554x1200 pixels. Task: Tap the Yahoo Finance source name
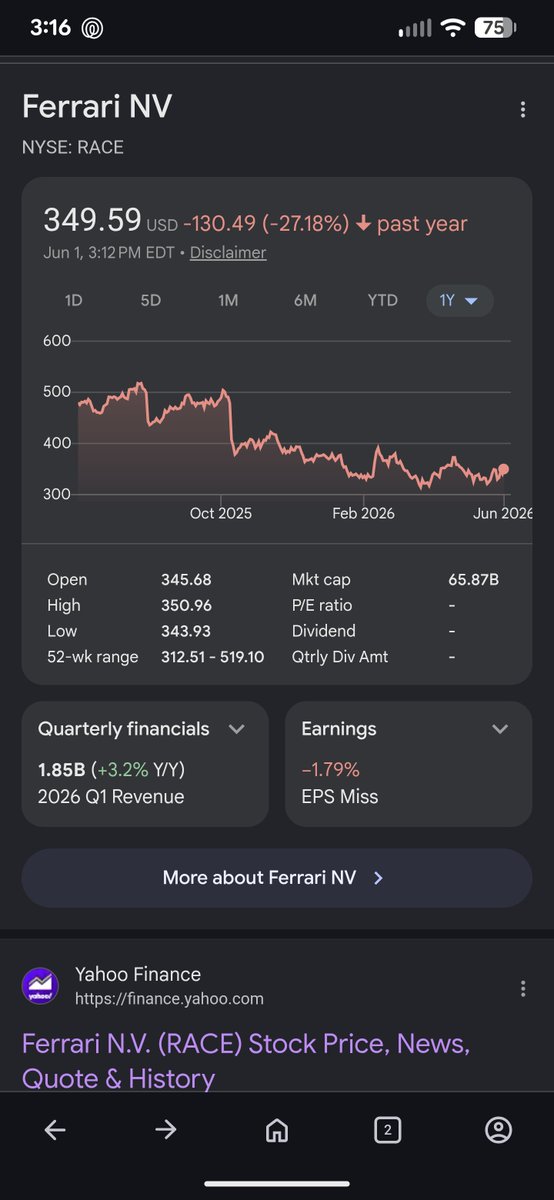[x=138, y=974]
